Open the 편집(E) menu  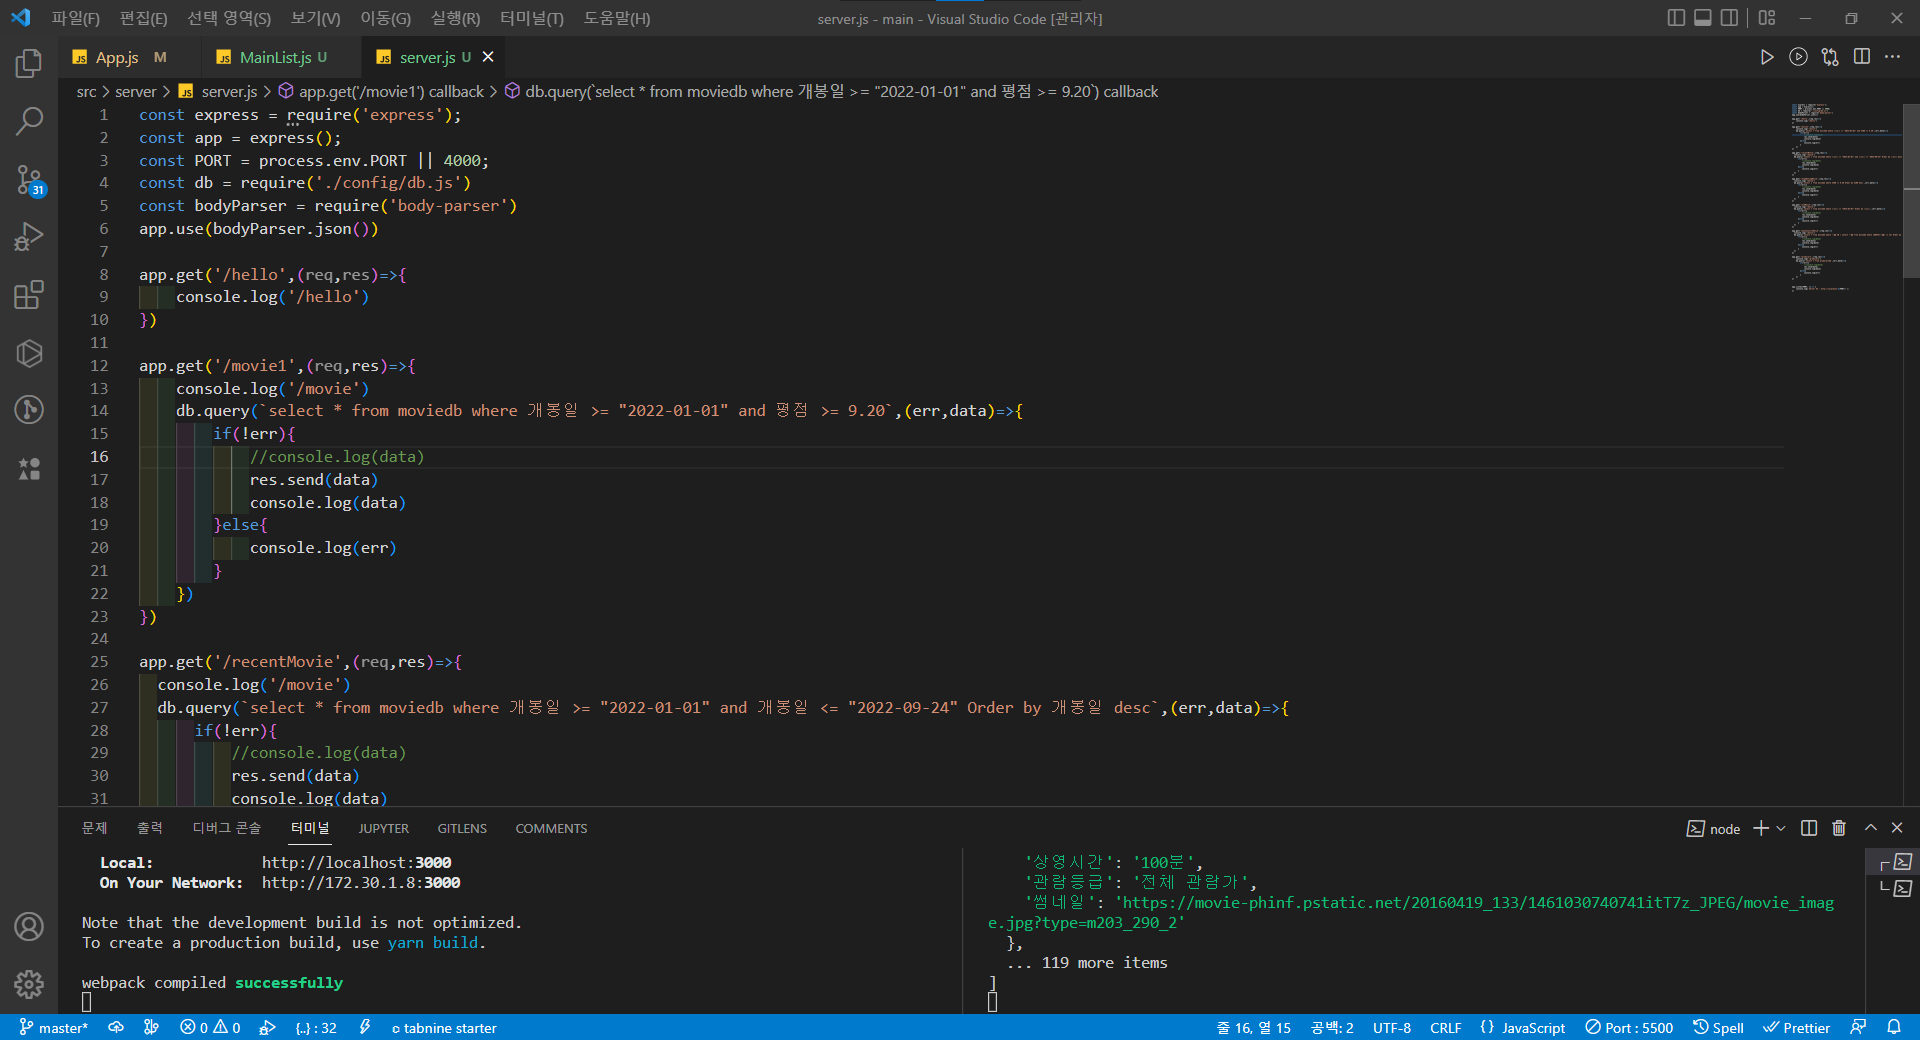click(144, 18)
